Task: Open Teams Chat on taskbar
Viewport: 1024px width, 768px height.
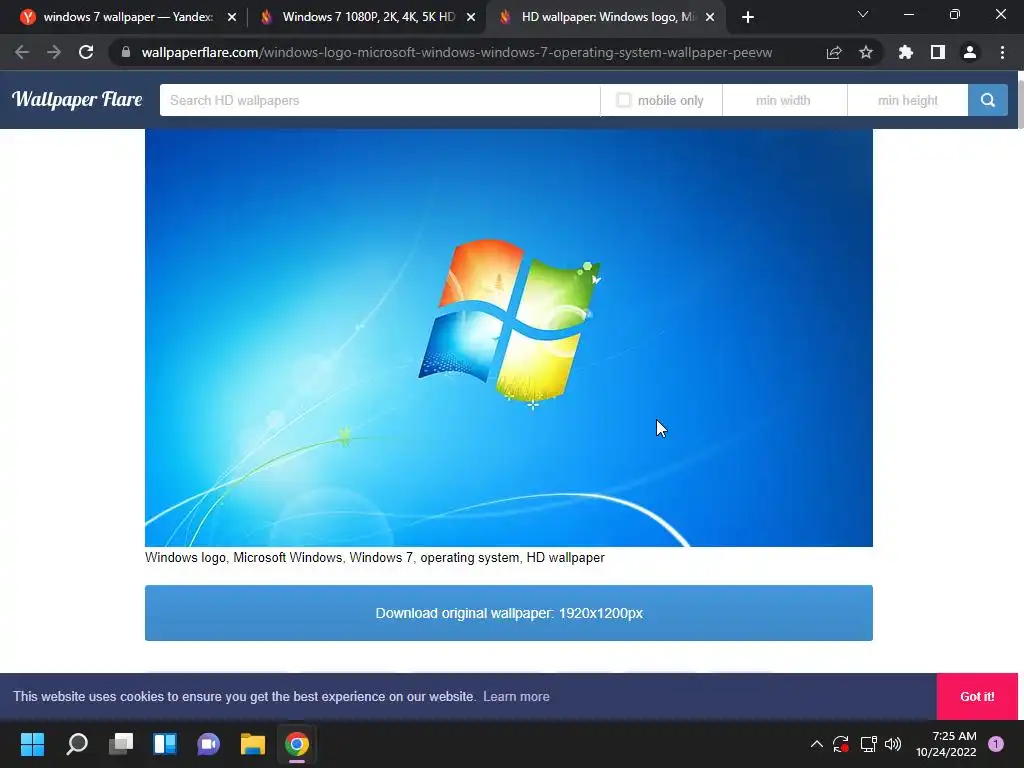Action: [x=208, y=744]
